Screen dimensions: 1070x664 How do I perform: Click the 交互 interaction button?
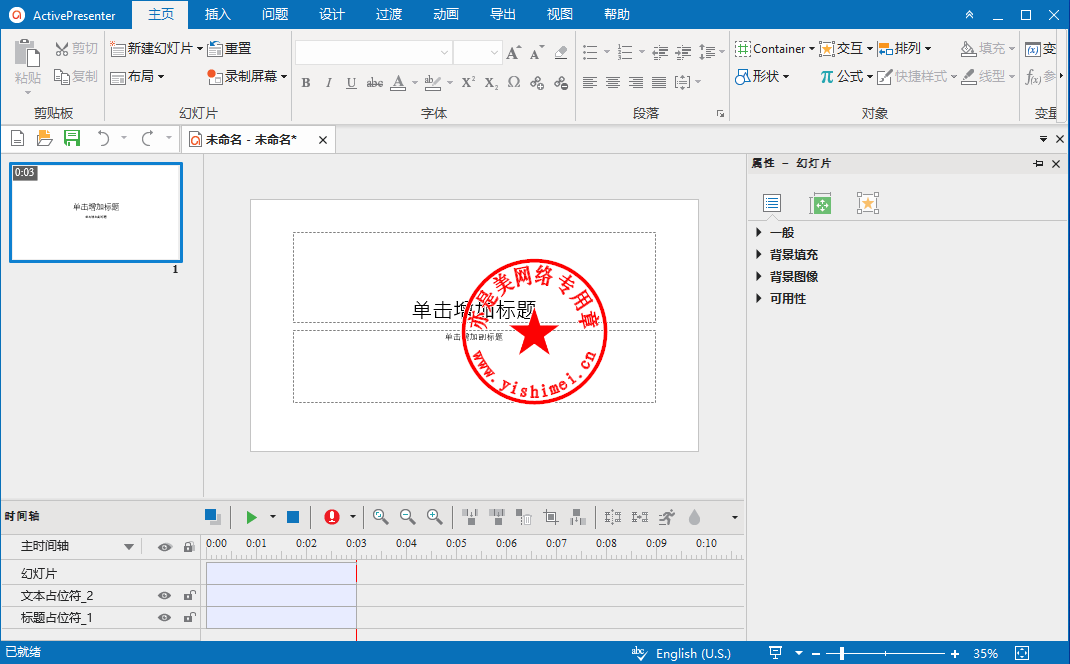tap(846, 48)
